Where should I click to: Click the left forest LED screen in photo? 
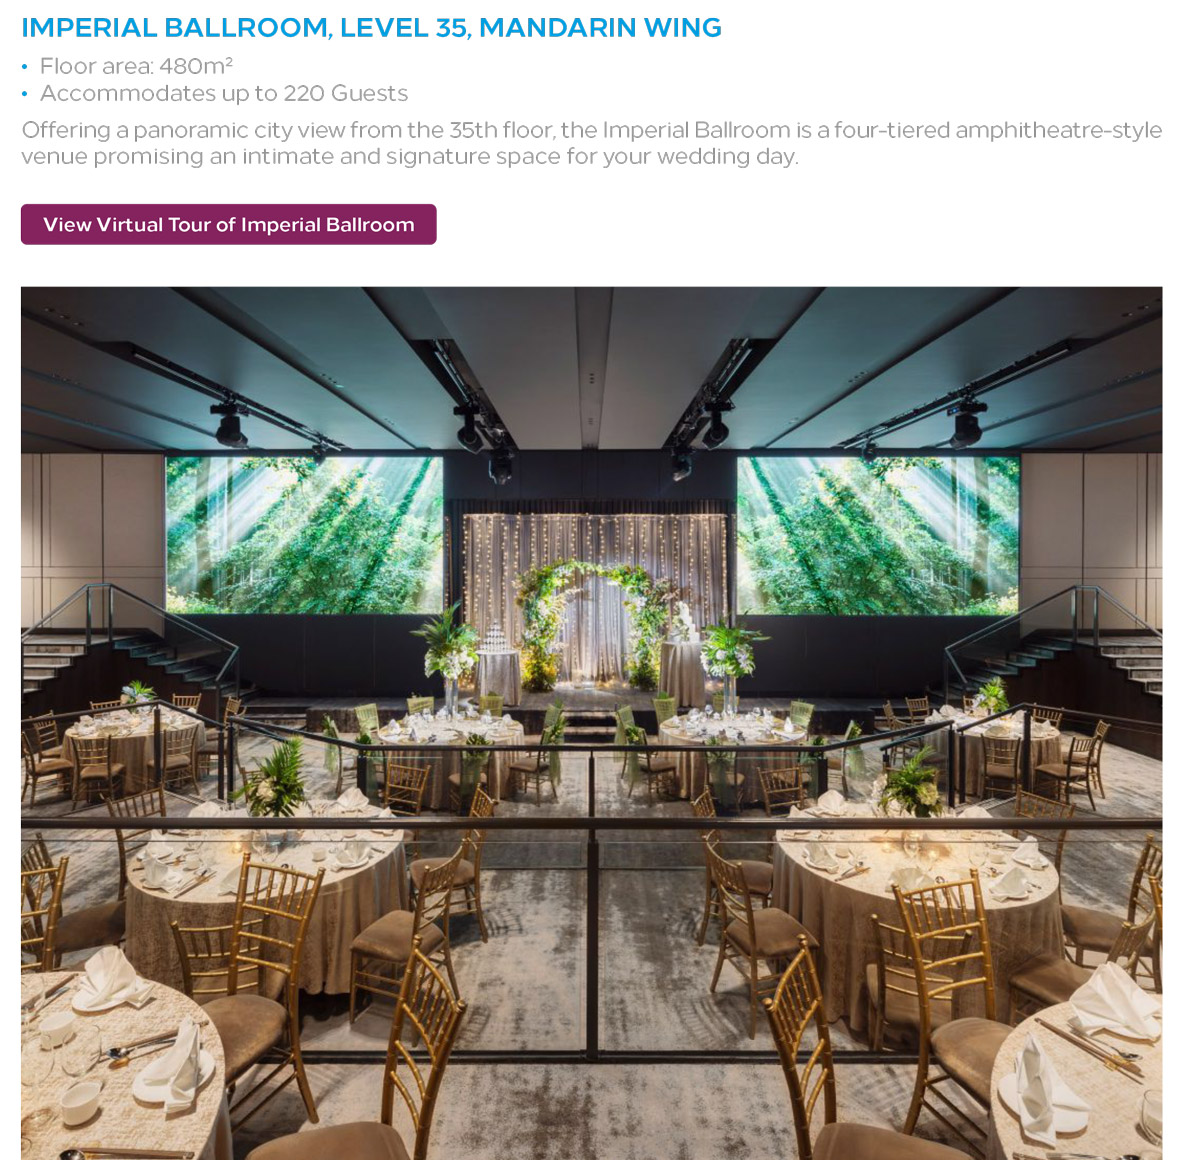point(305,534)
